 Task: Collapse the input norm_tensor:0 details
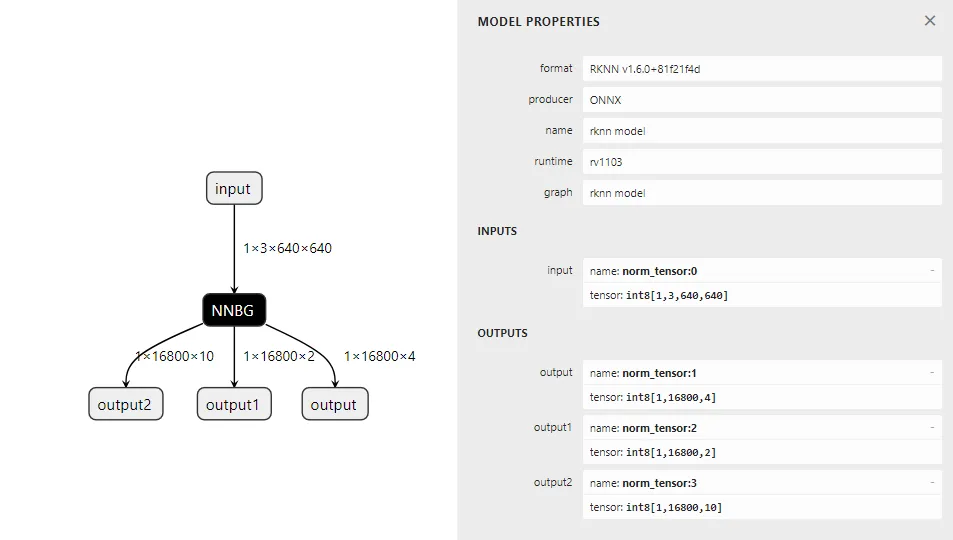[x=932, y=271]
